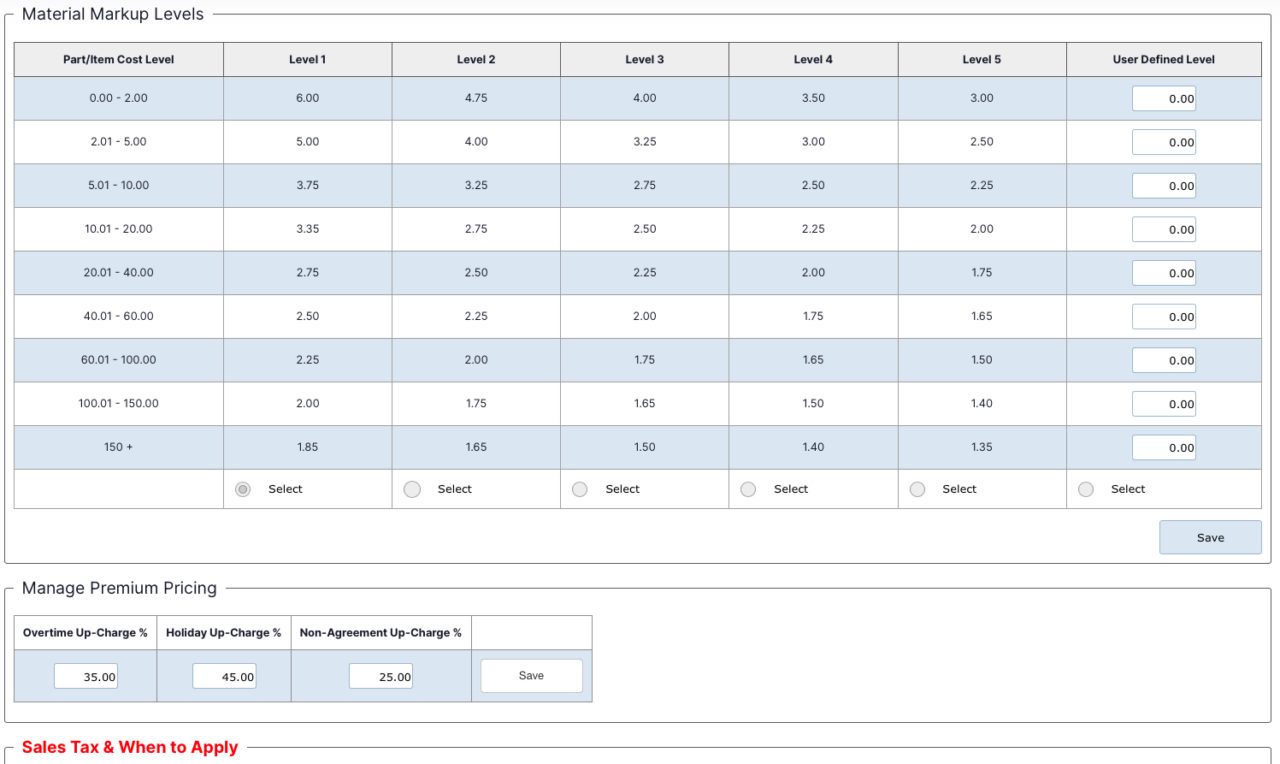This screenshot has width=1280, height=764.
Task: Click the Manage Premium Pricing heading
Action: tap(119, 588)
